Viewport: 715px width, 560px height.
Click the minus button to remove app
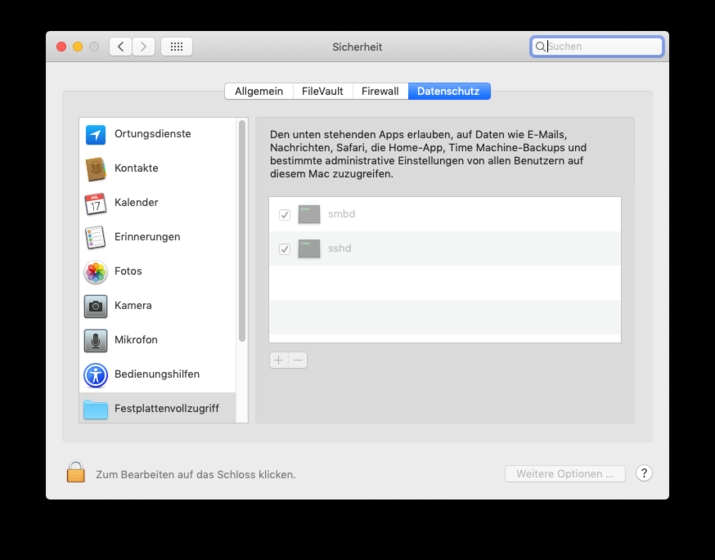coord(298,360)
